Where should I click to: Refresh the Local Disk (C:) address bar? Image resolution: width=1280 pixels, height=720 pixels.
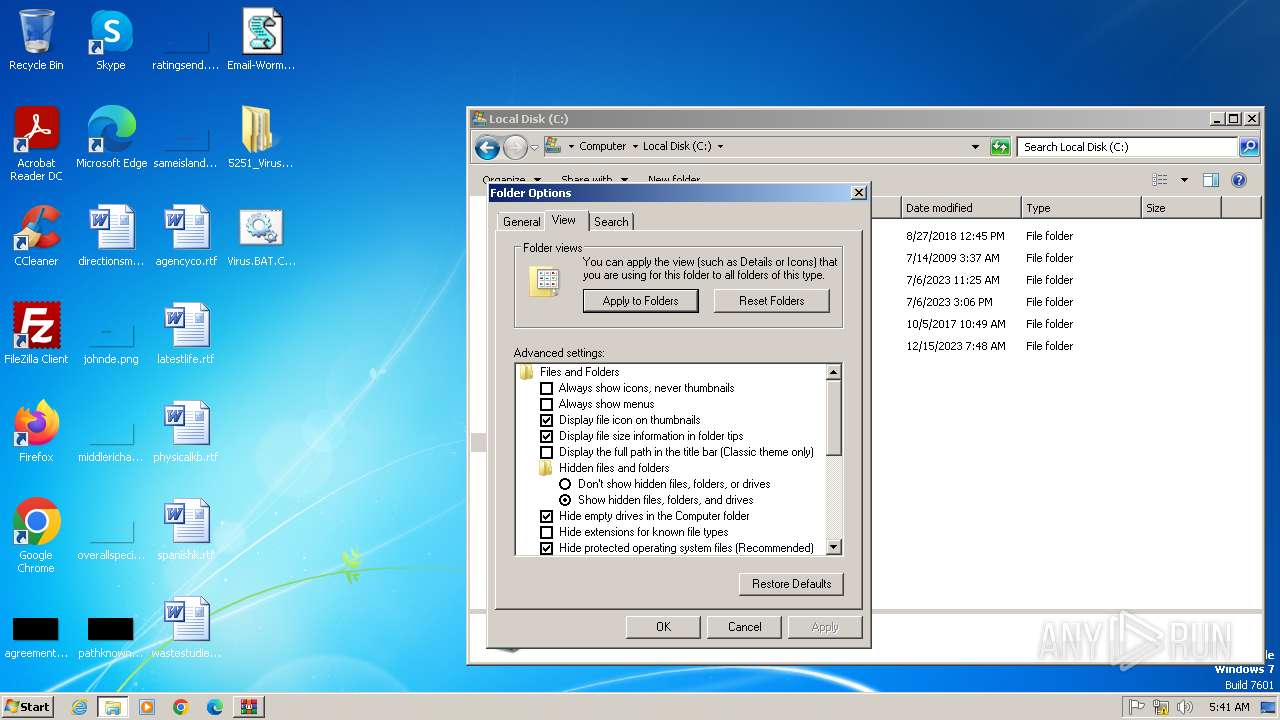(x=1000, y=147)
